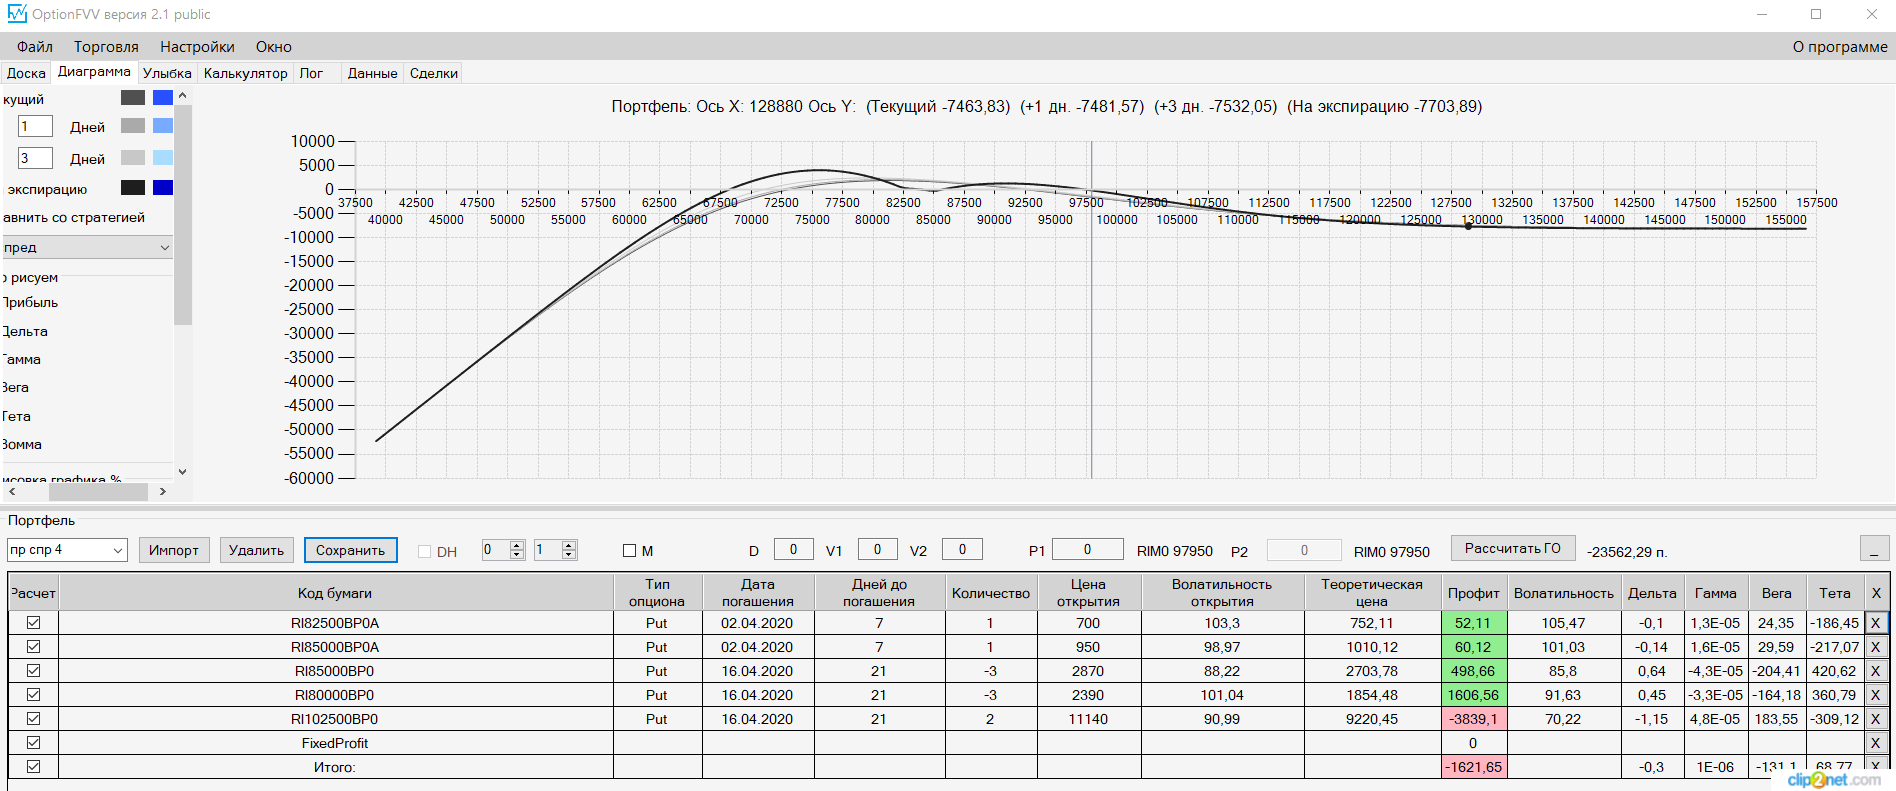Pick the pale blue swatch for the 3-day line

coord(163,157)
